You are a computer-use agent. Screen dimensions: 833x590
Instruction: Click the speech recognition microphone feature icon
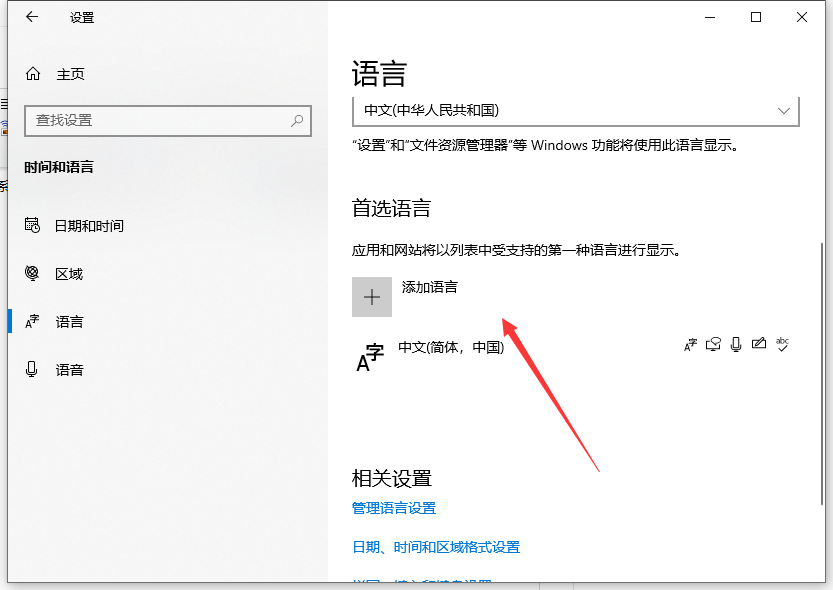tap(736, 345)
